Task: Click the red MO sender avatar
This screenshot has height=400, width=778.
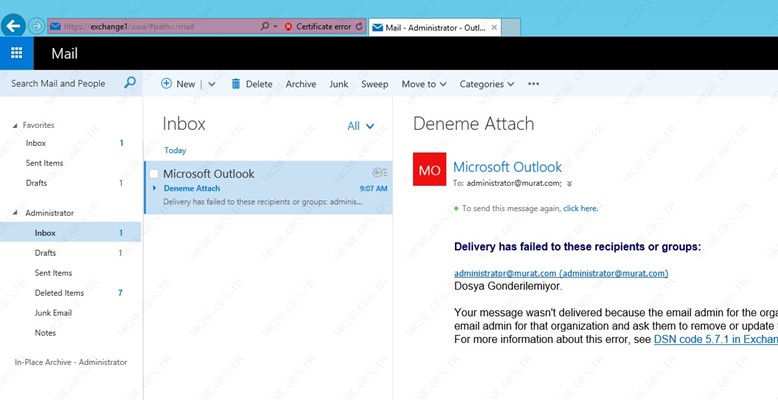Action: 429,169
